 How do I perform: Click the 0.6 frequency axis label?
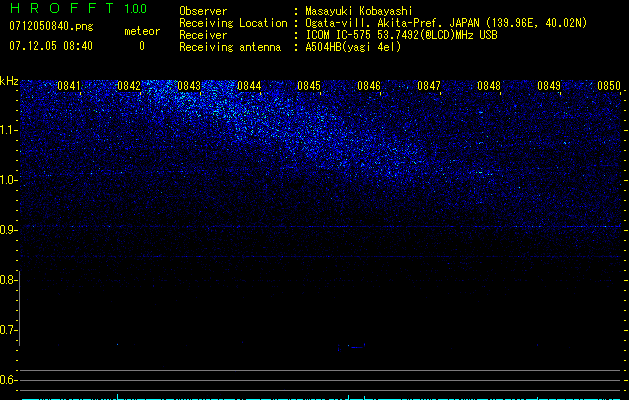pos(8,380)
